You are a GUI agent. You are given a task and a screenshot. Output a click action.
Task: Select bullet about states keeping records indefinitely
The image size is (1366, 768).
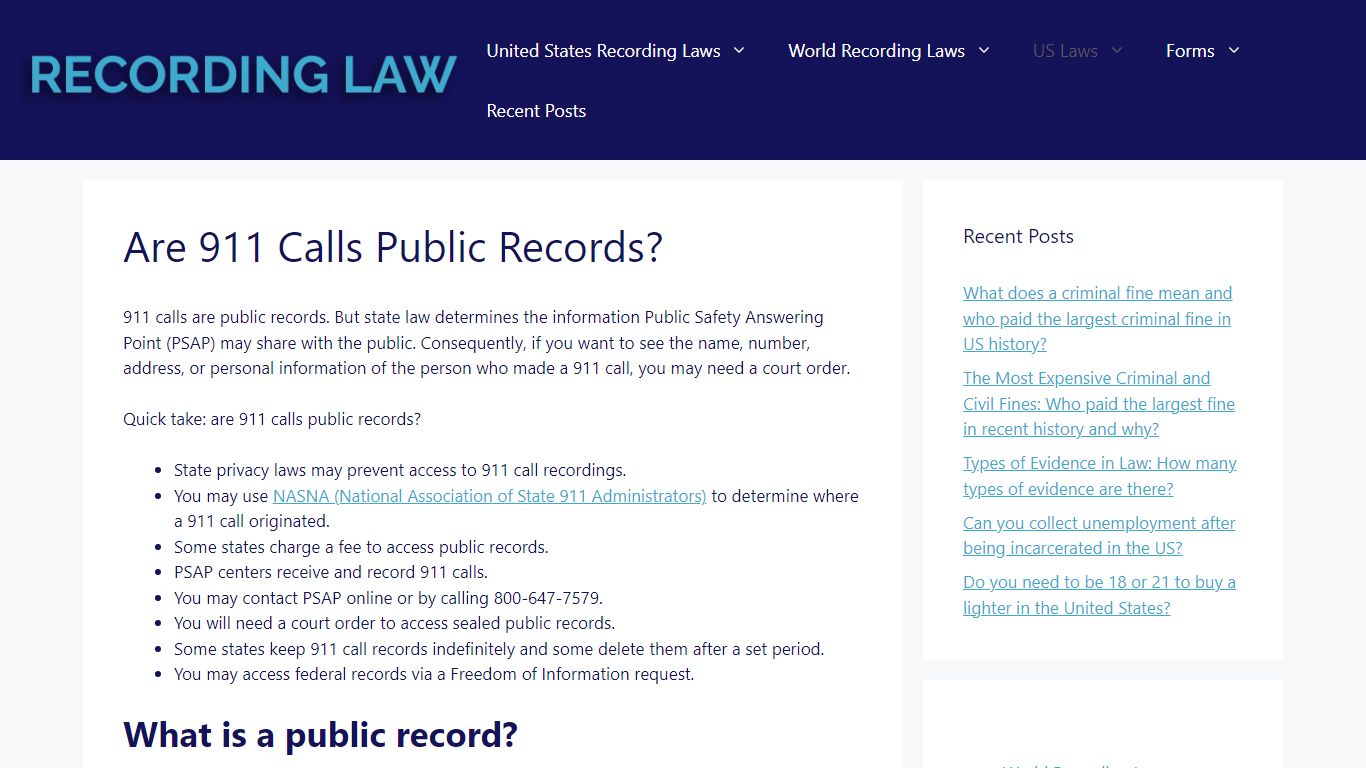pyautogui.click(x=499, y=649)
